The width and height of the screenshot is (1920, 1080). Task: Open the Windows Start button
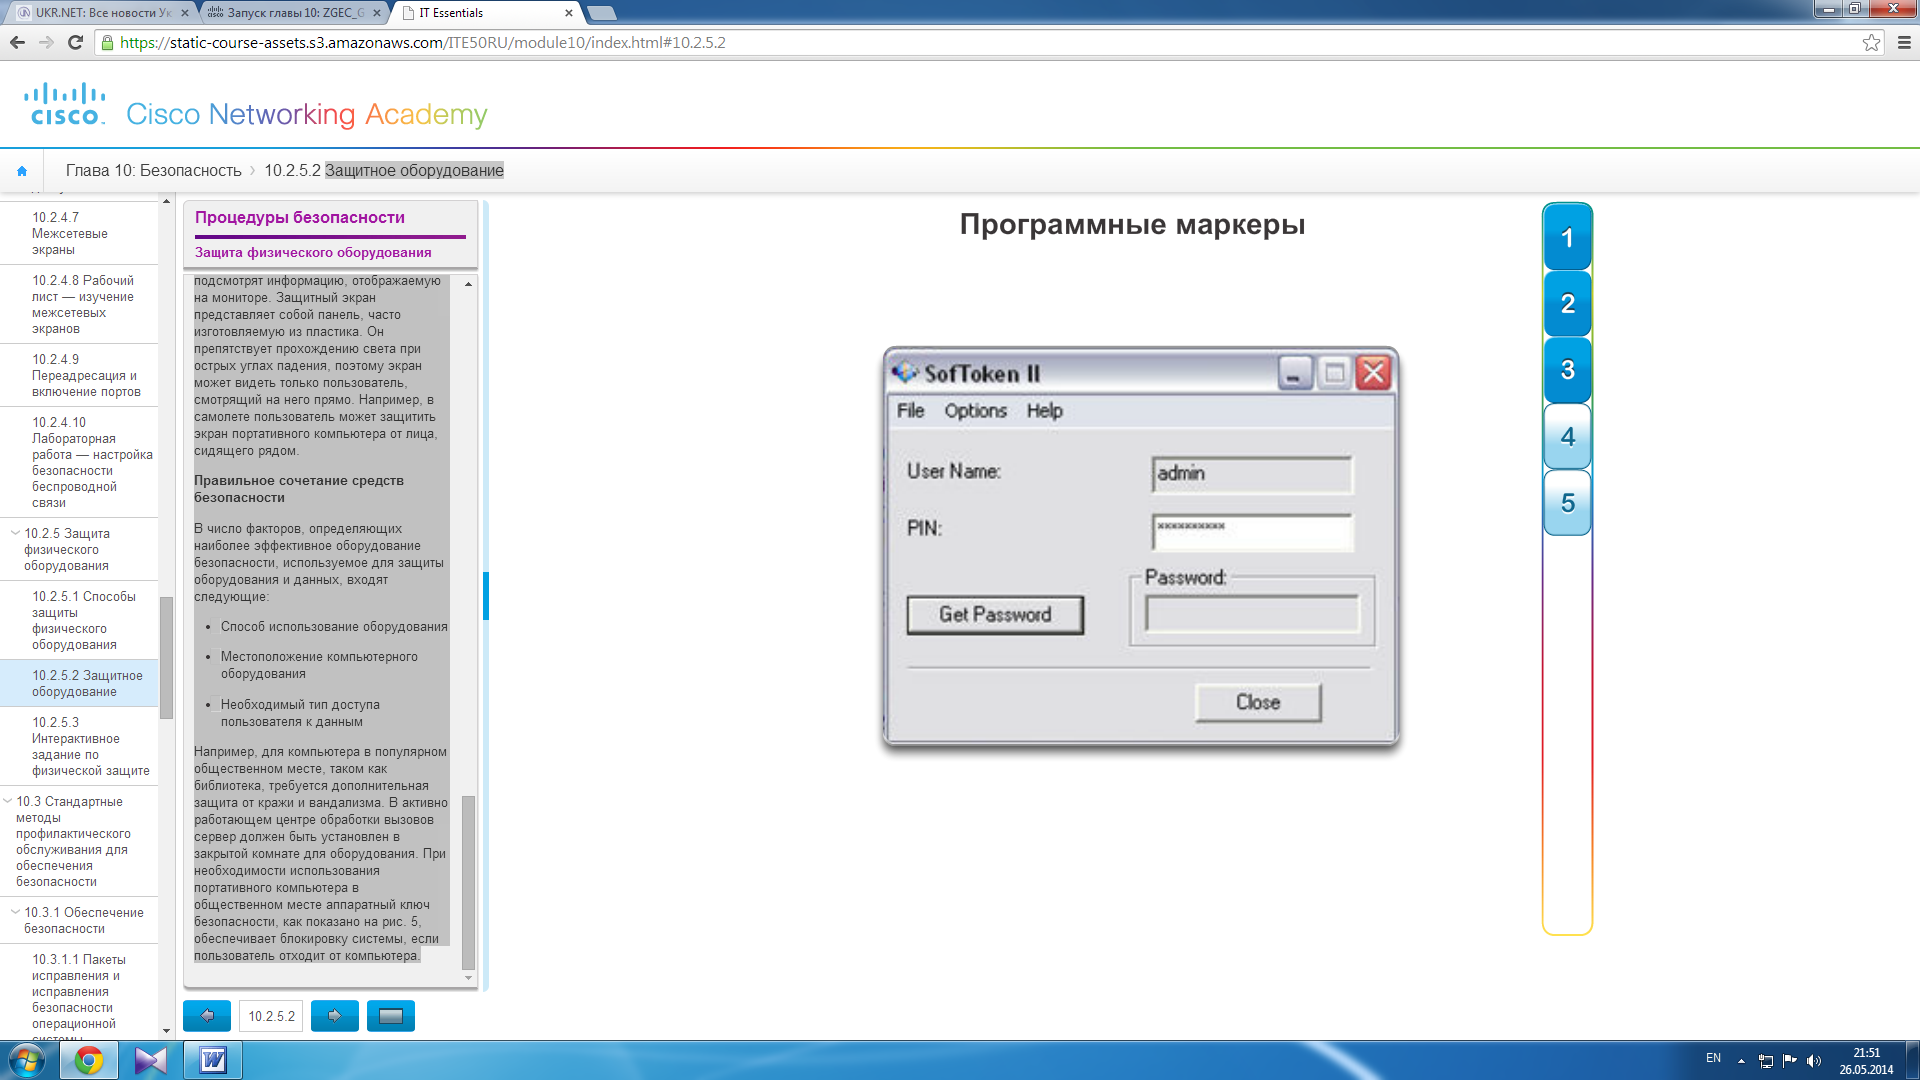27,1060
